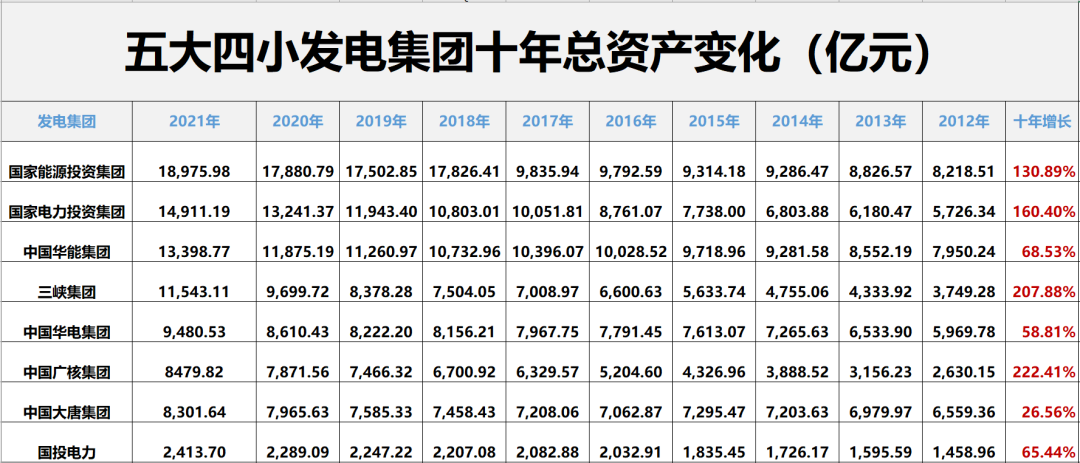
Task: Select the growth value 68.53%
Action: pos(1048,251)
